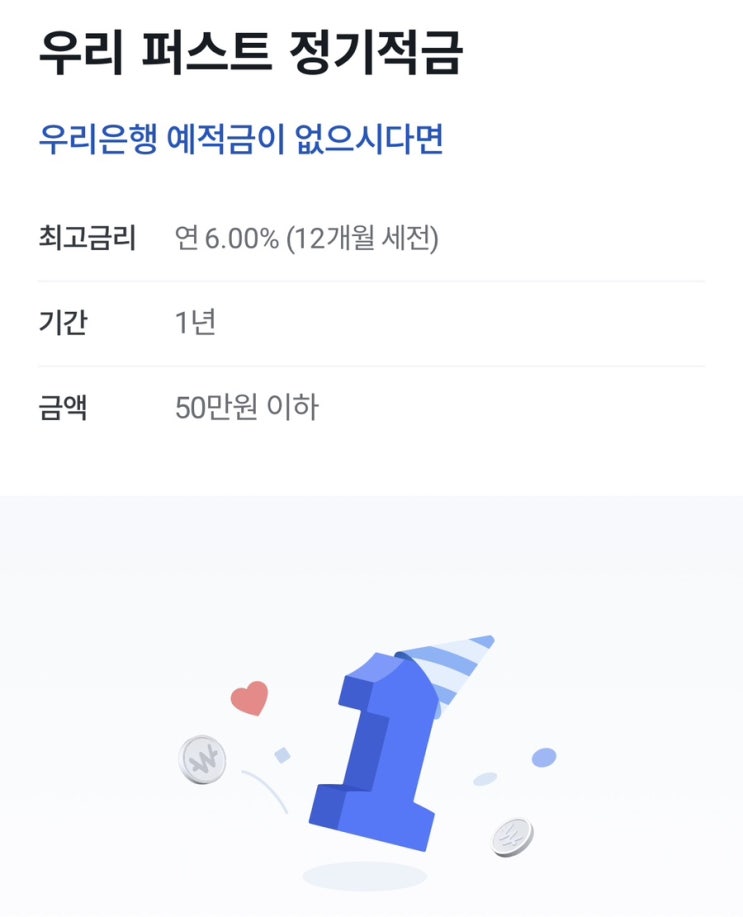Select the 기간 row label
This screenshot has height=917, width=743.
[62, 323]
